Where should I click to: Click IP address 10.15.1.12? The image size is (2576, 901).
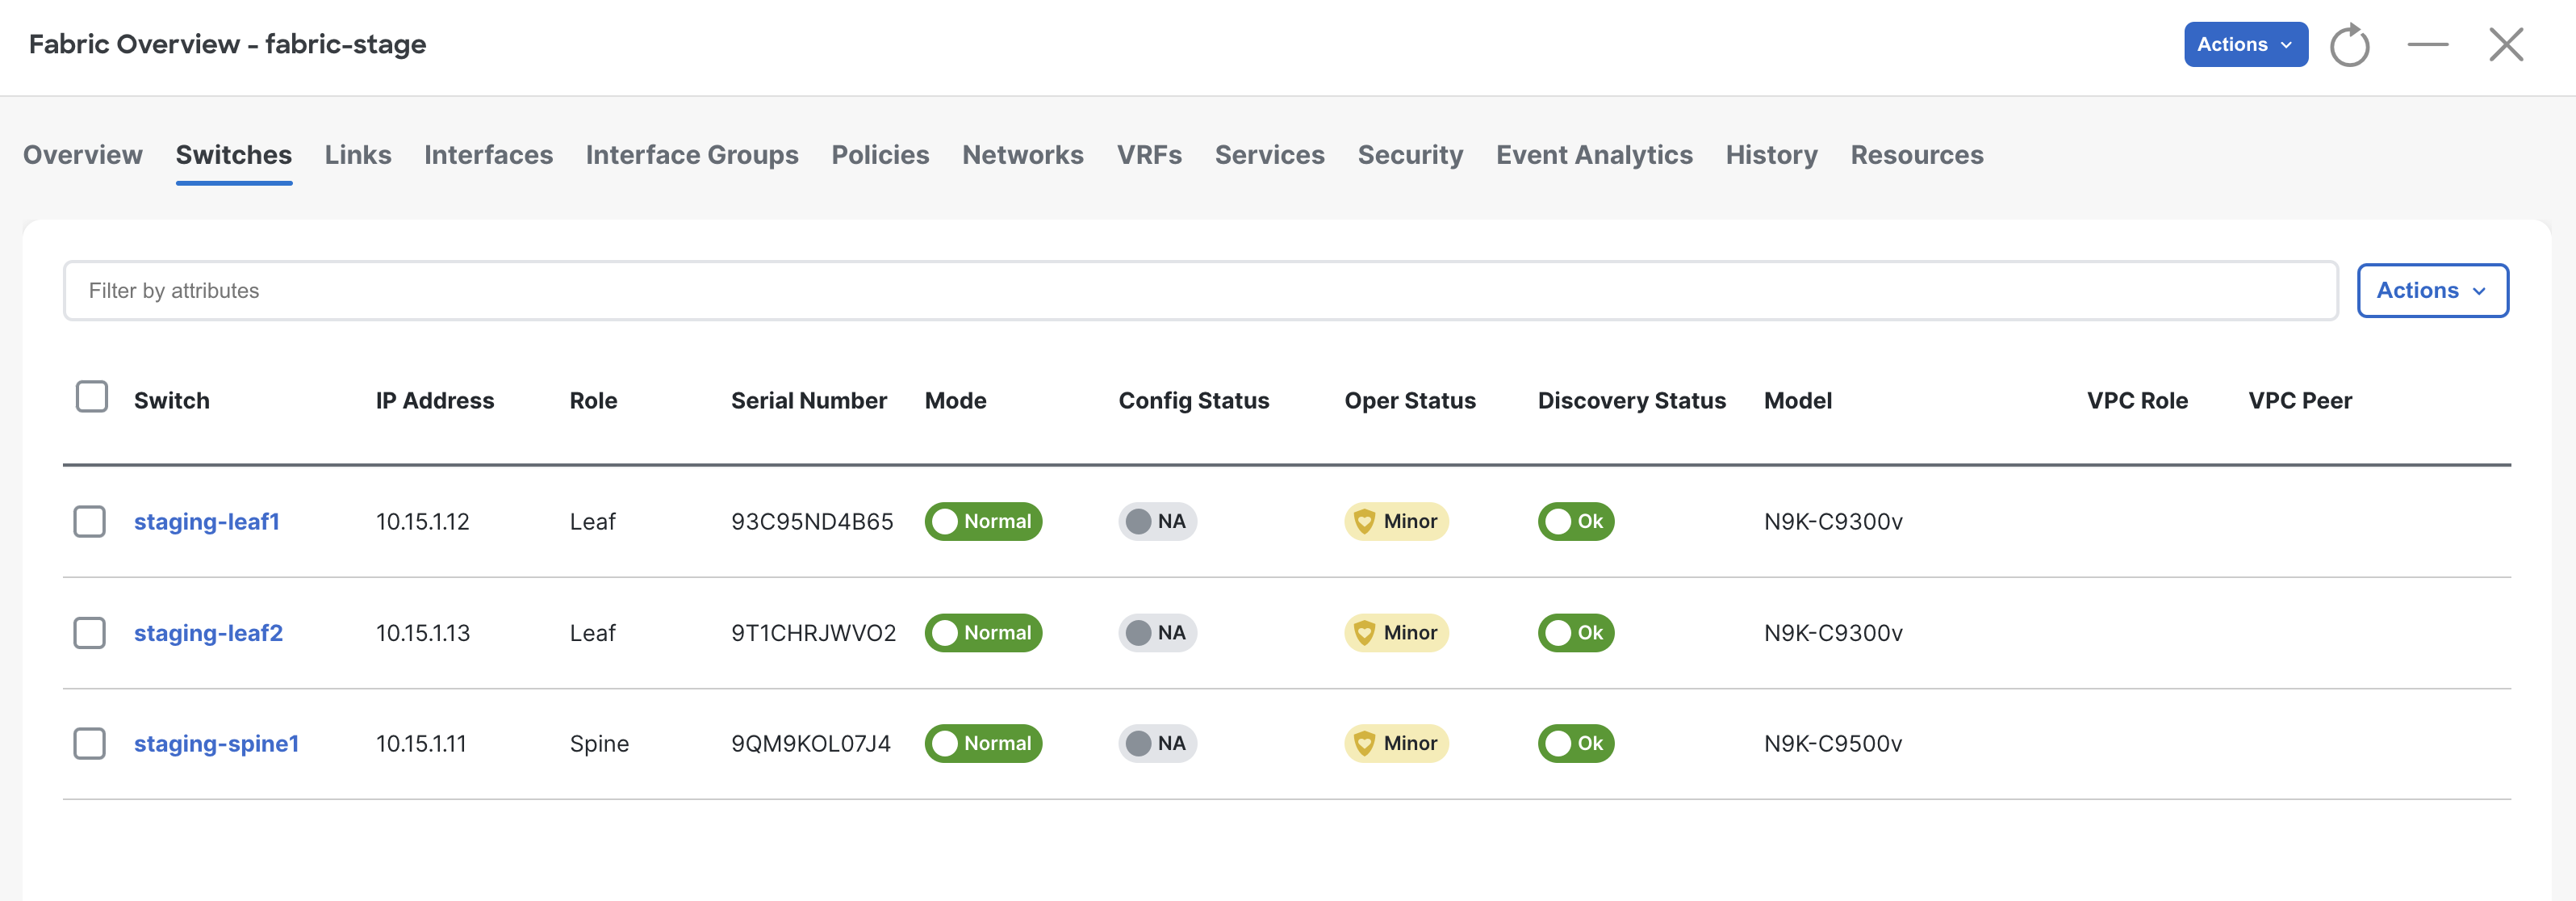[423, 522]
